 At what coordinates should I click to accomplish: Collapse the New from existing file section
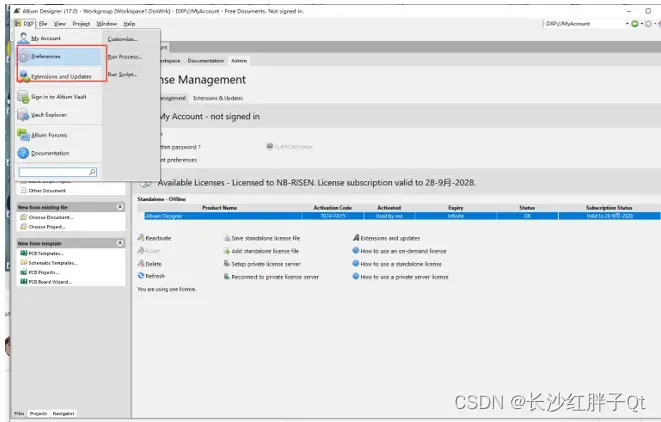pos(120,207)
